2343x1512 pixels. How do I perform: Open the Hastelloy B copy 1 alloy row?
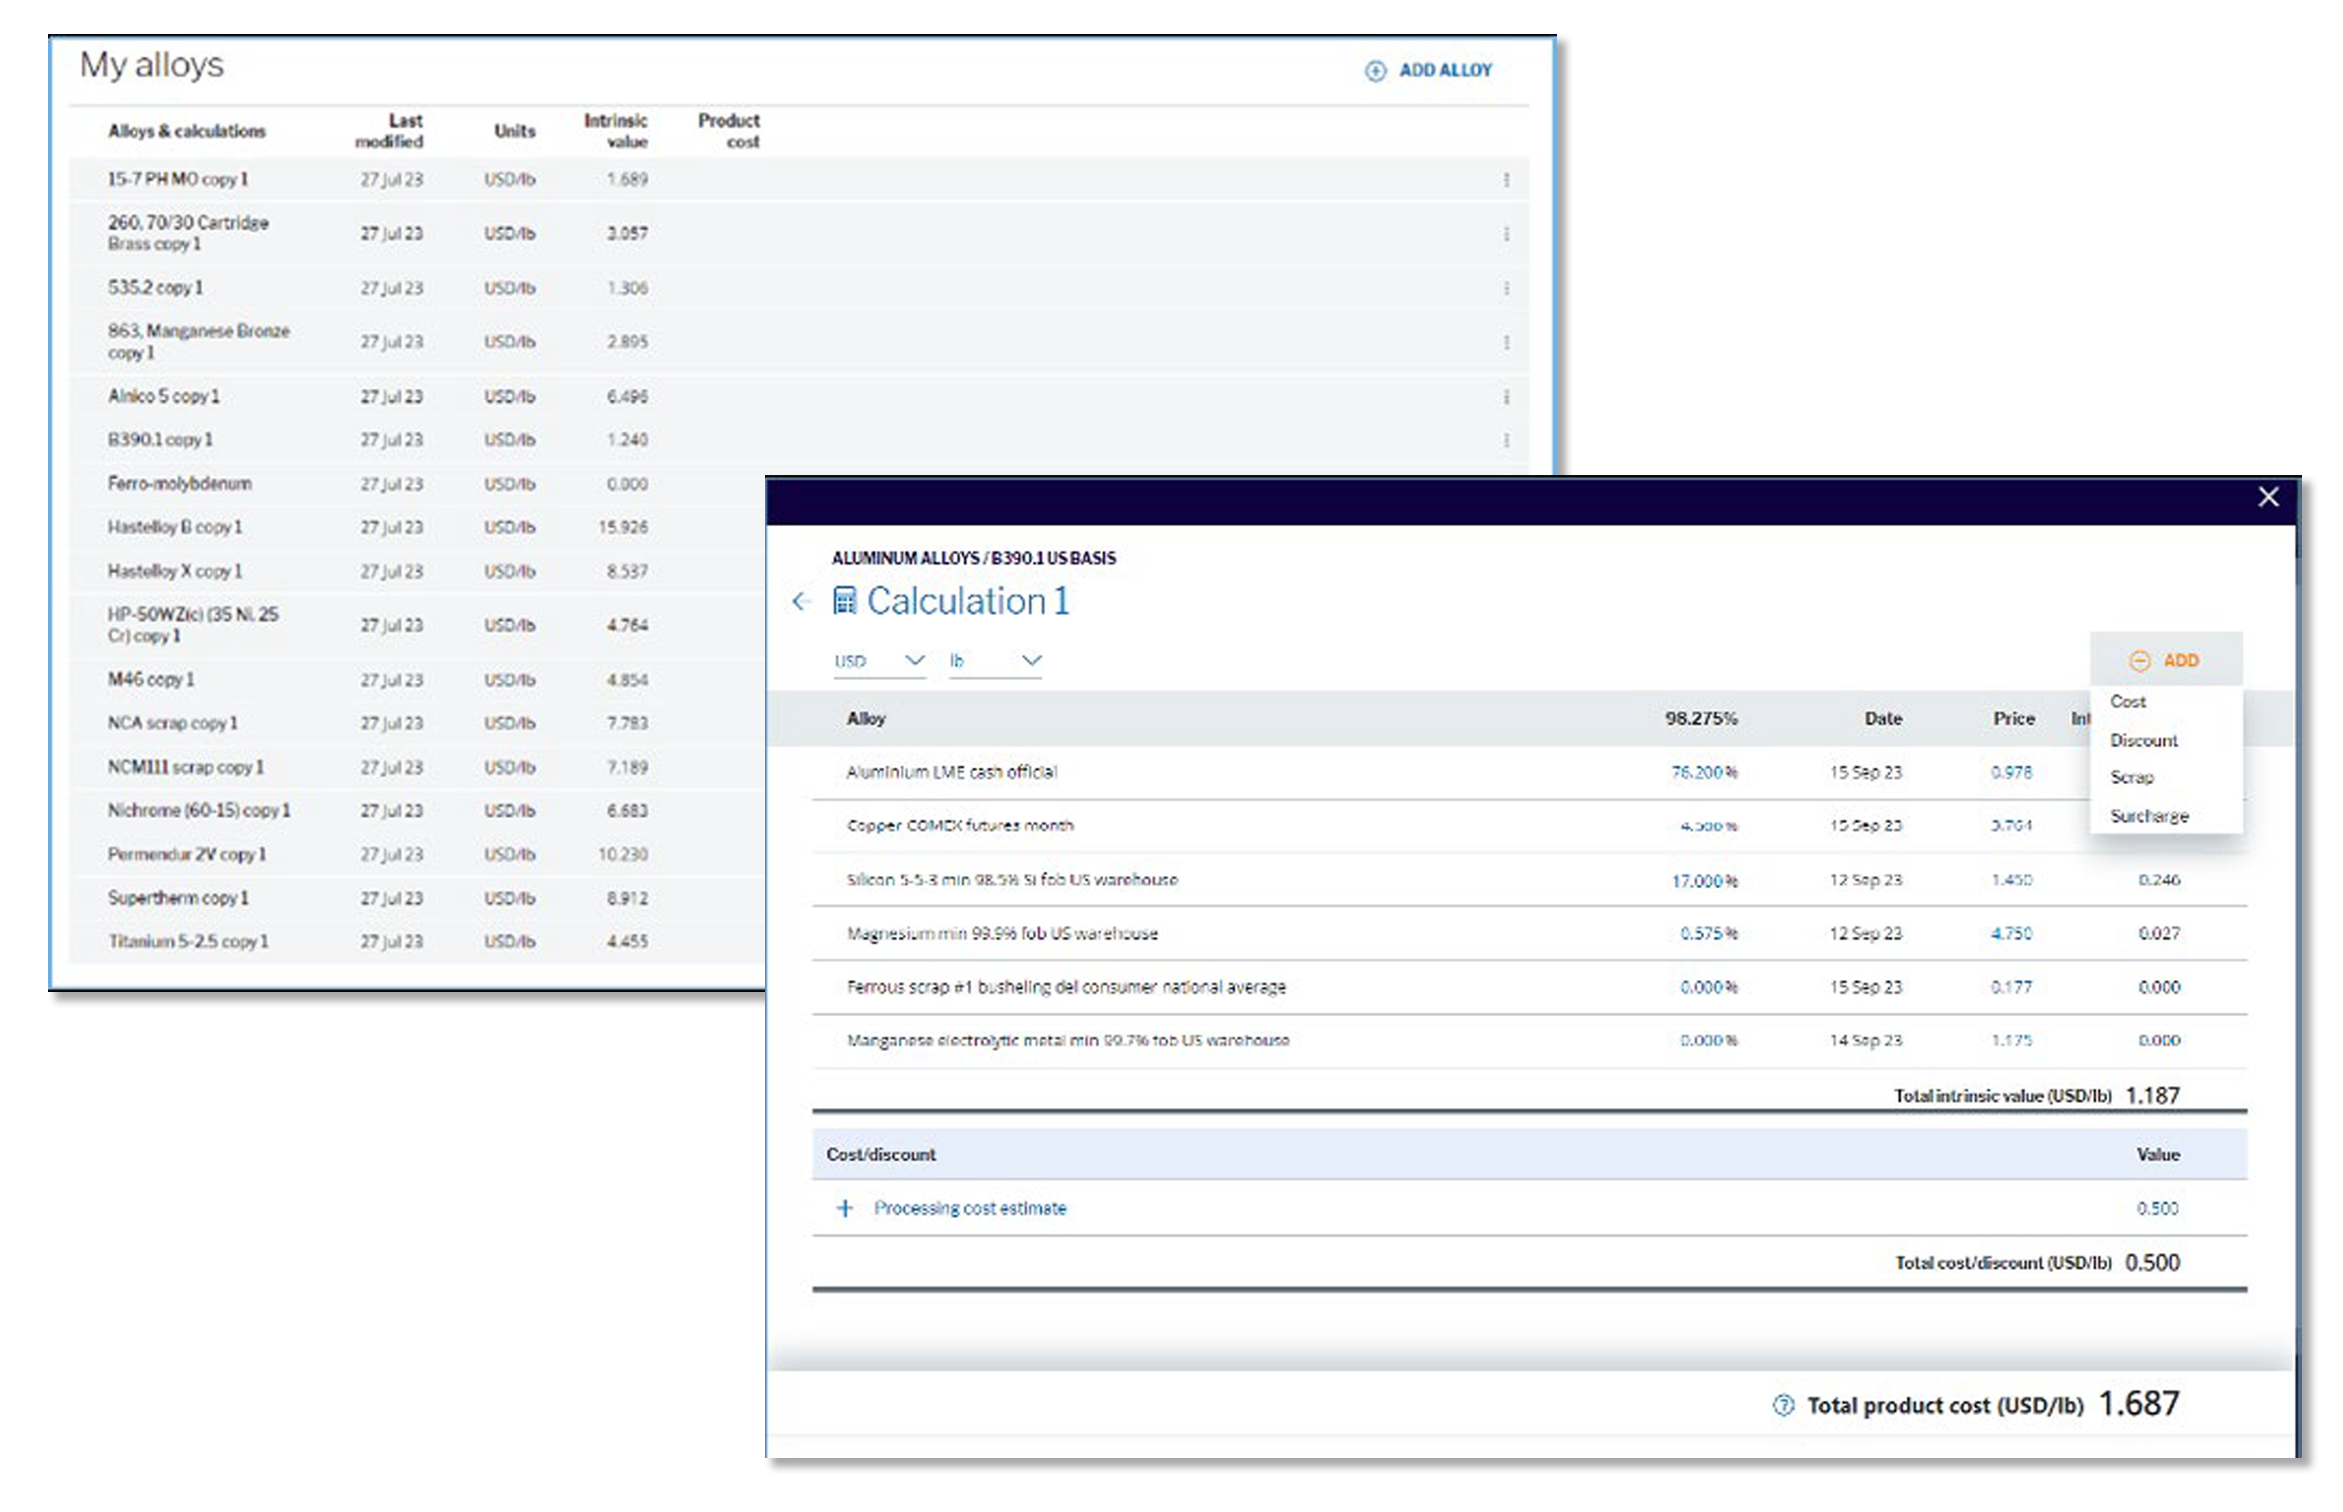click(x=175, y=527)
